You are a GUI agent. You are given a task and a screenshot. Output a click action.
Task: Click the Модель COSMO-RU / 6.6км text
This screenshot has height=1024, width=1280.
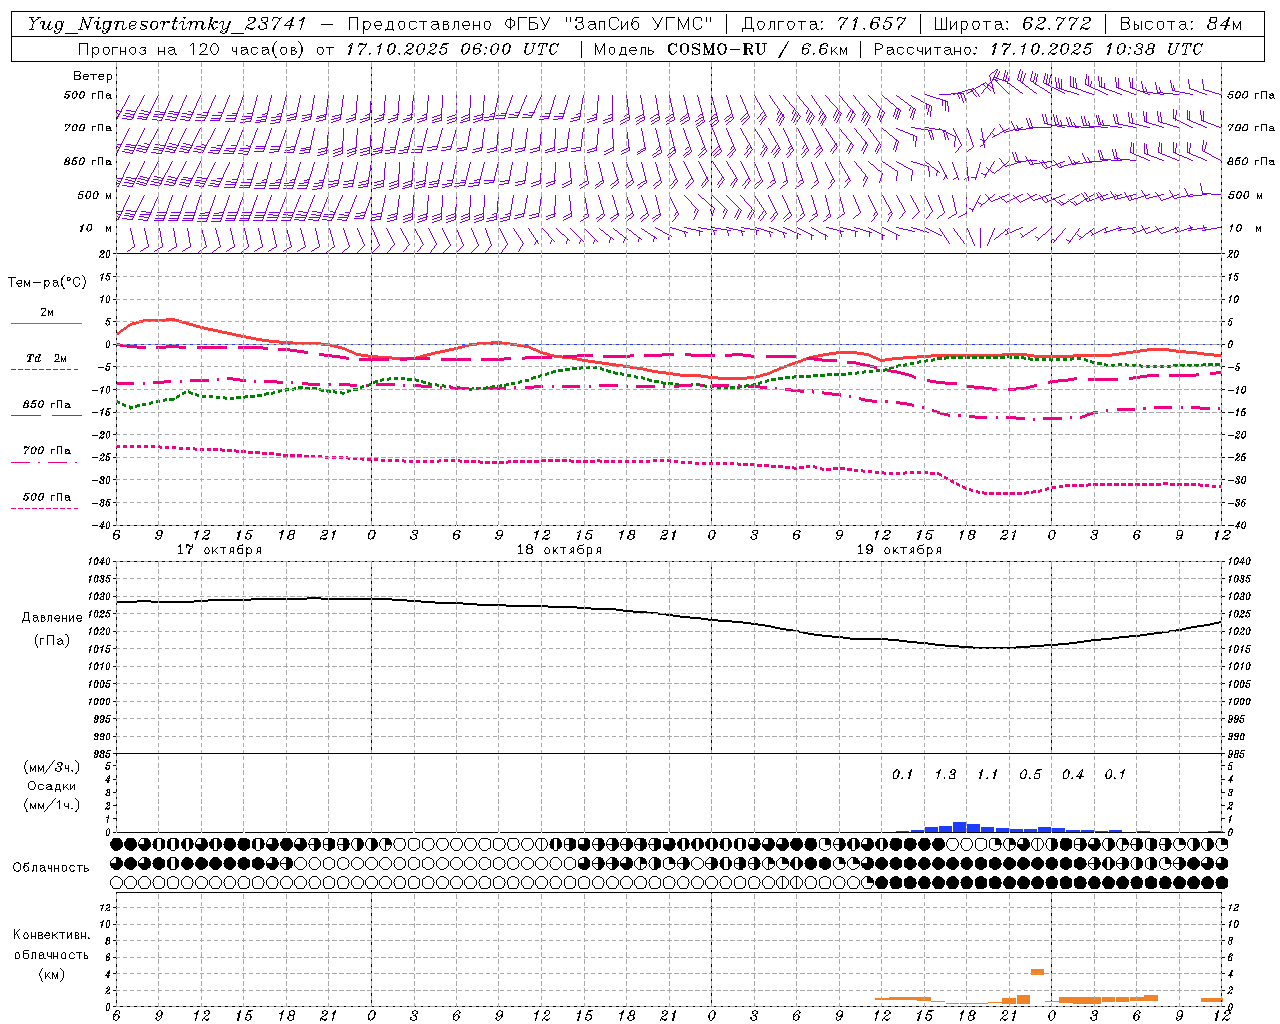click(x=720, y=49)
